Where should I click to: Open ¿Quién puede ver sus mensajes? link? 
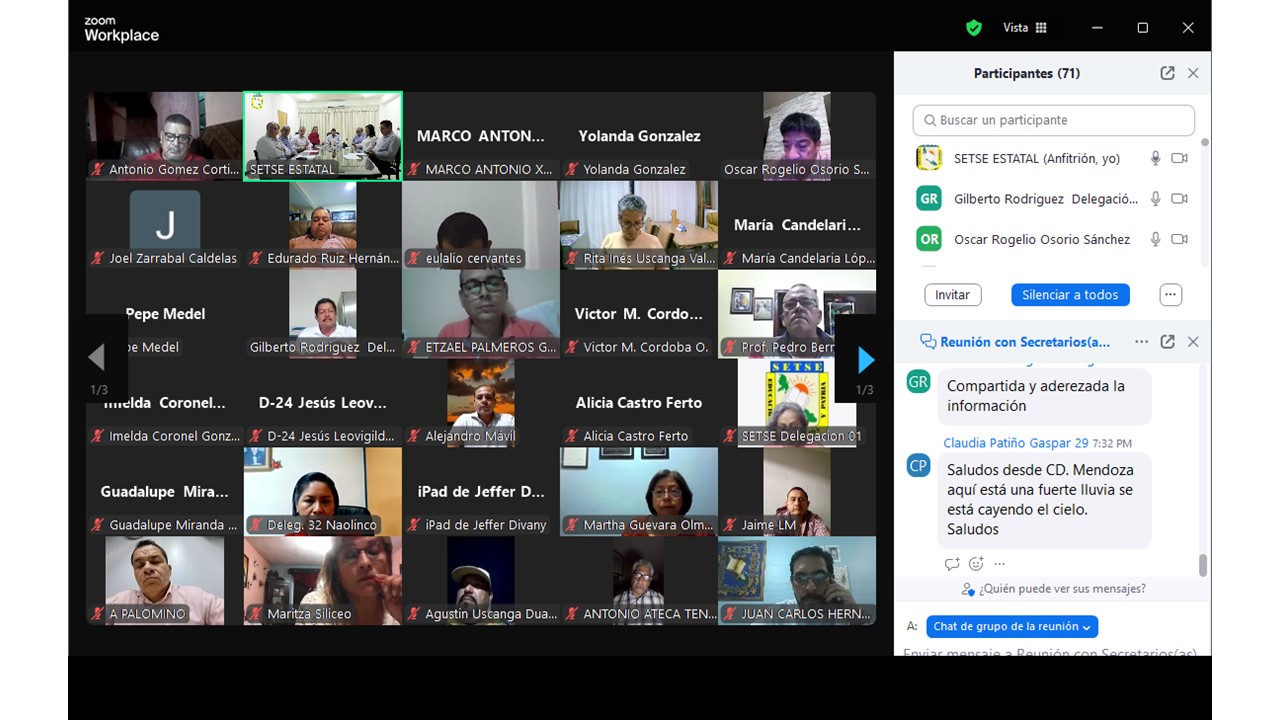pos(1053,589)
